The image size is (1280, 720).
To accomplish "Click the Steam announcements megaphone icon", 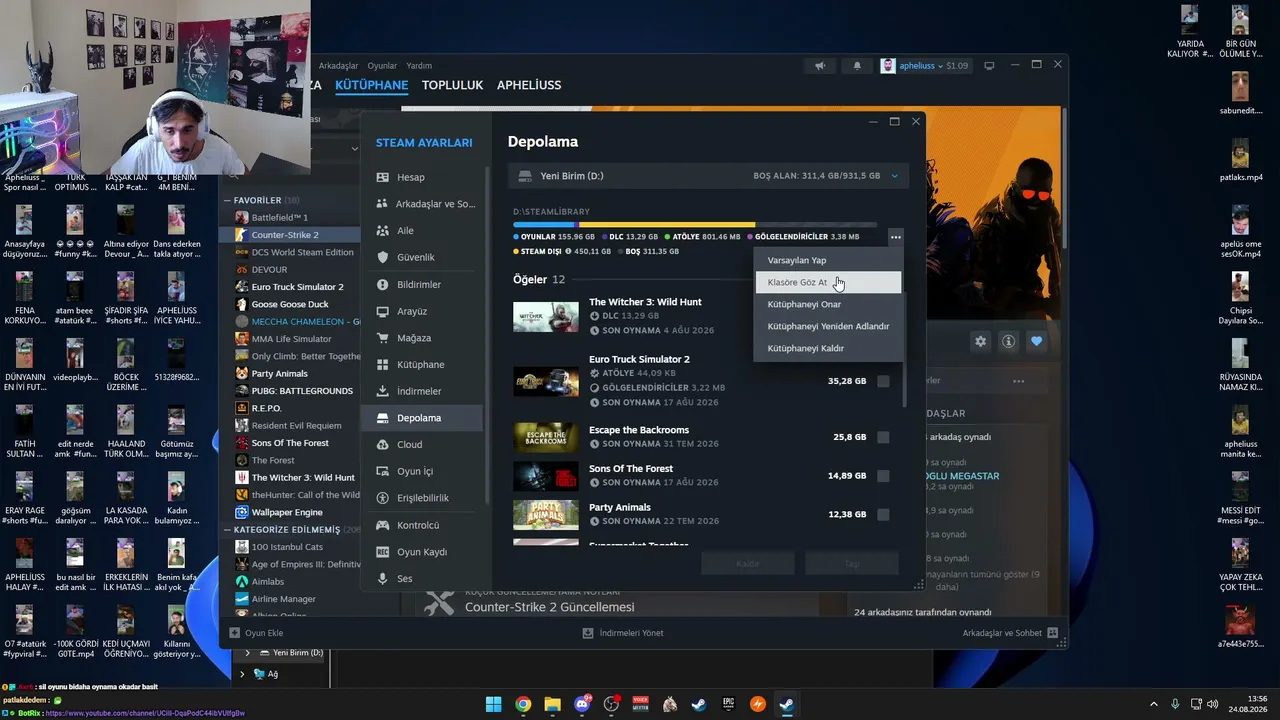I will point(820,66).
